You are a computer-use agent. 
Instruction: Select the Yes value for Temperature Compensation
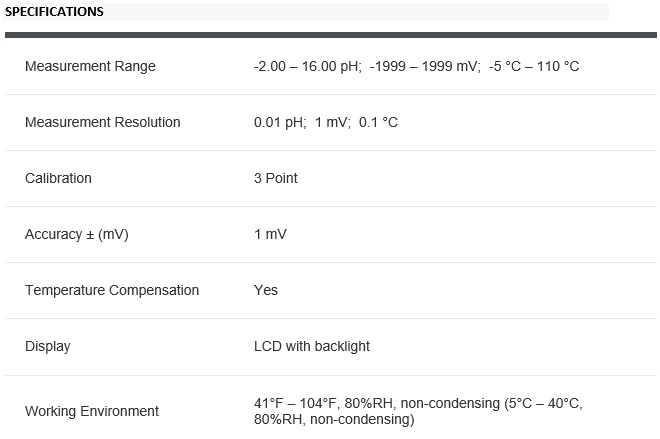(x=266, y=290)
